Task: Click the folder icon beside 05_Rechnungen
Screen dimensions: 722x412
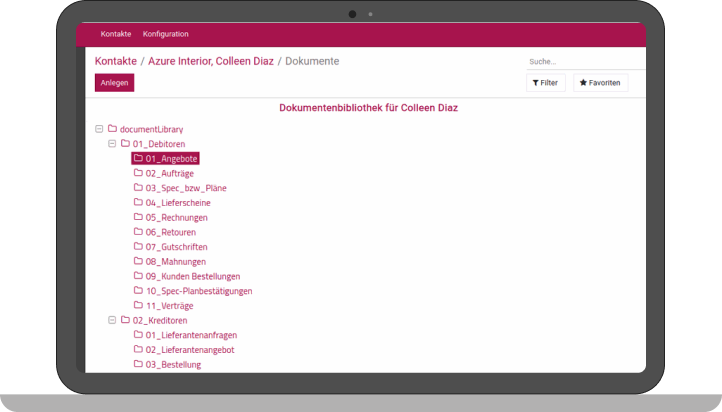Action: pyautogui.click(x=138, y=217)
